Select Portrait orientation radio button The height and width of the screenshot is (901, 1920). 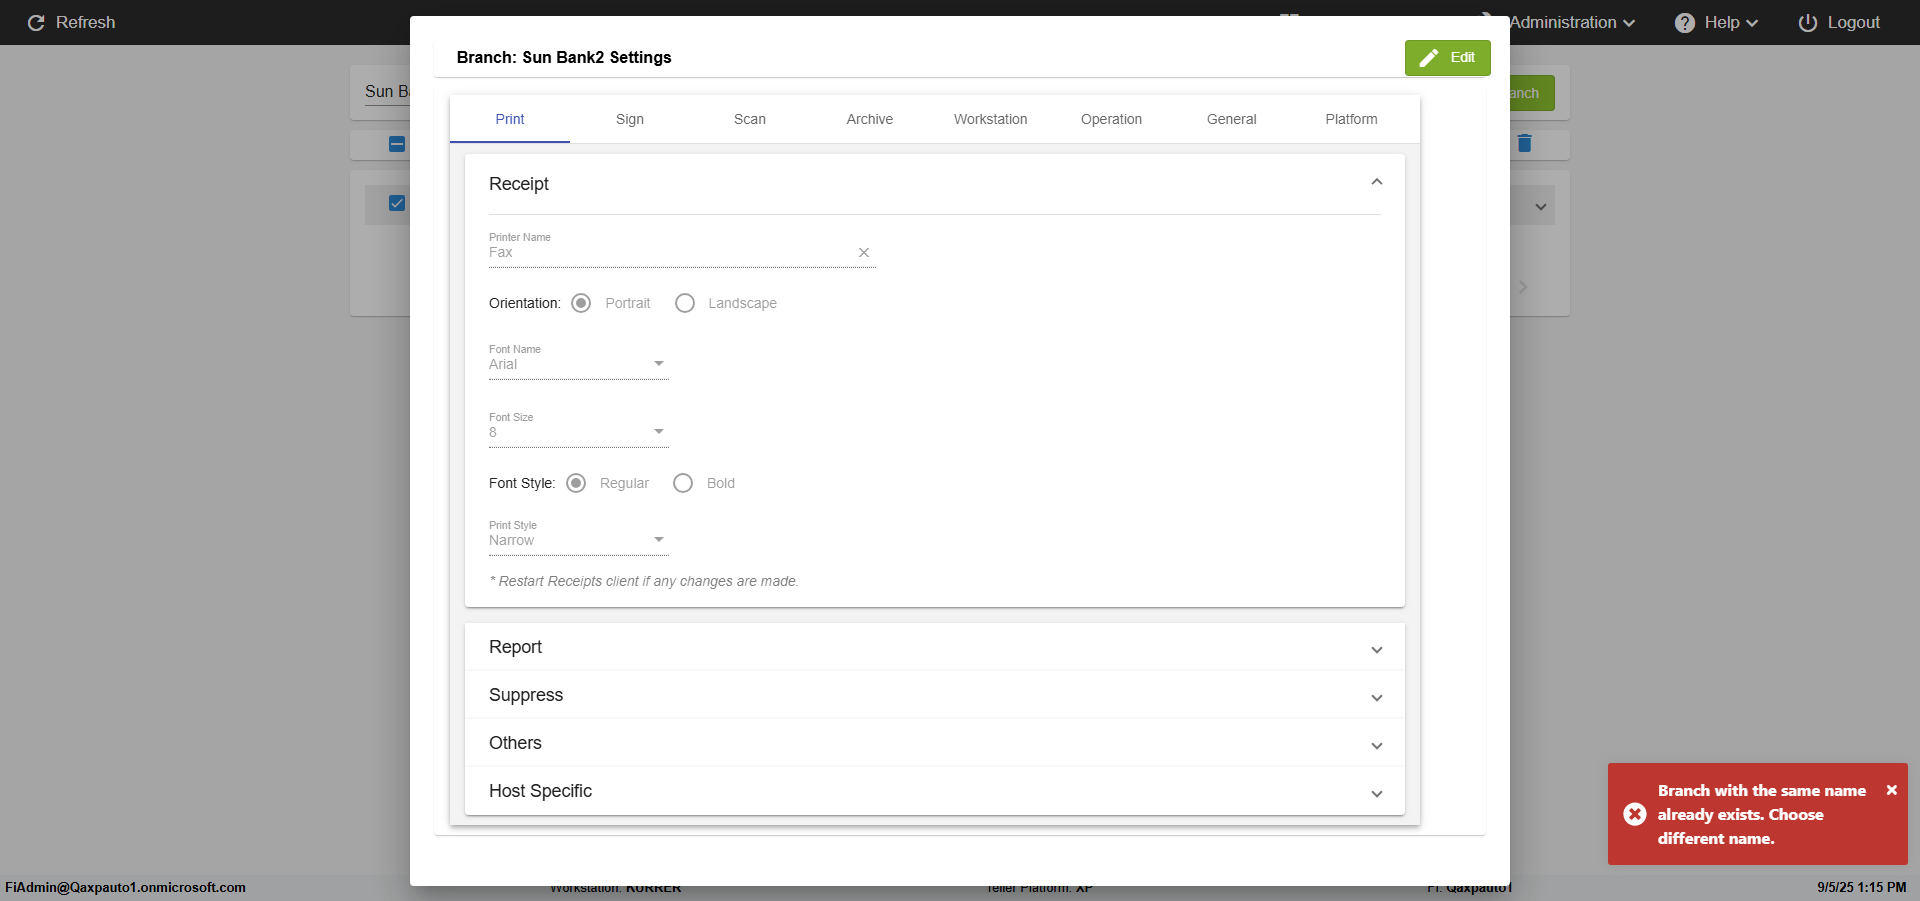(581, 303)
